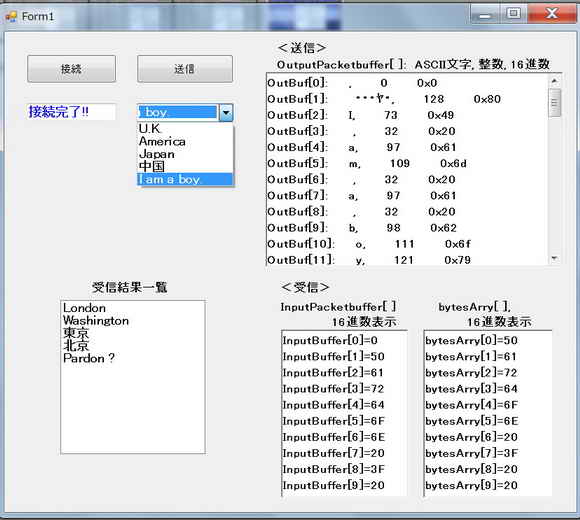Maximize the Form1 window
Image resolution: width=580 pixels, height=520 pixels.
[513, 14]
